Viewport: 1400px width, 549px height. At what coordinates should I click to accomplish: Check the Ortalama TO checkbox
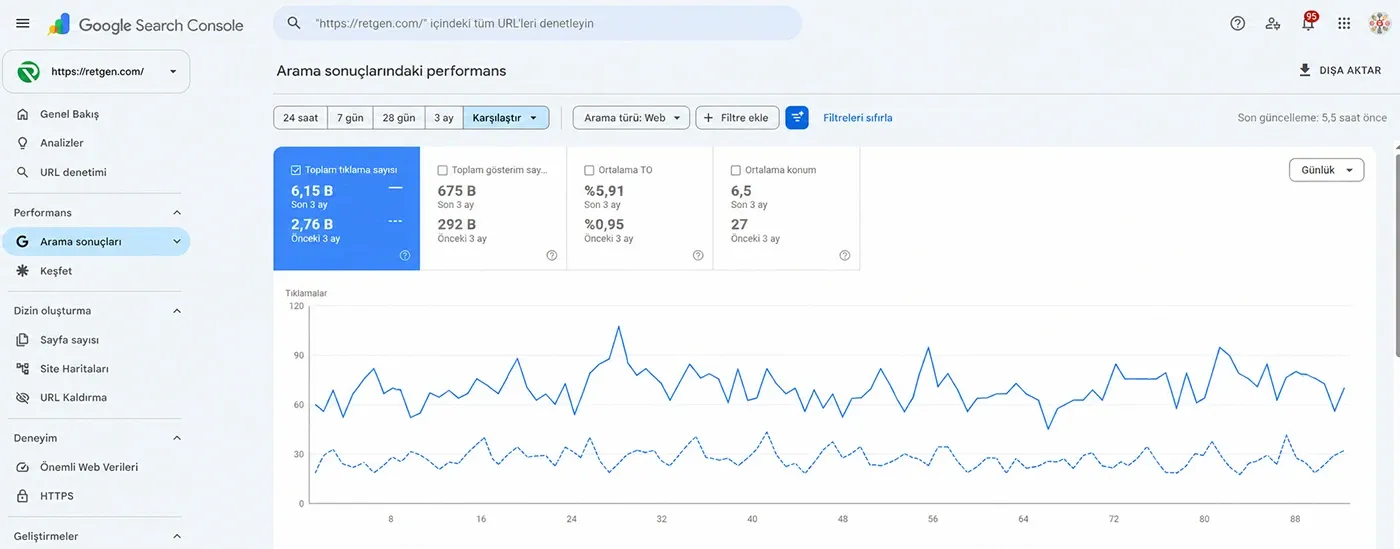[x=589, y=170]
